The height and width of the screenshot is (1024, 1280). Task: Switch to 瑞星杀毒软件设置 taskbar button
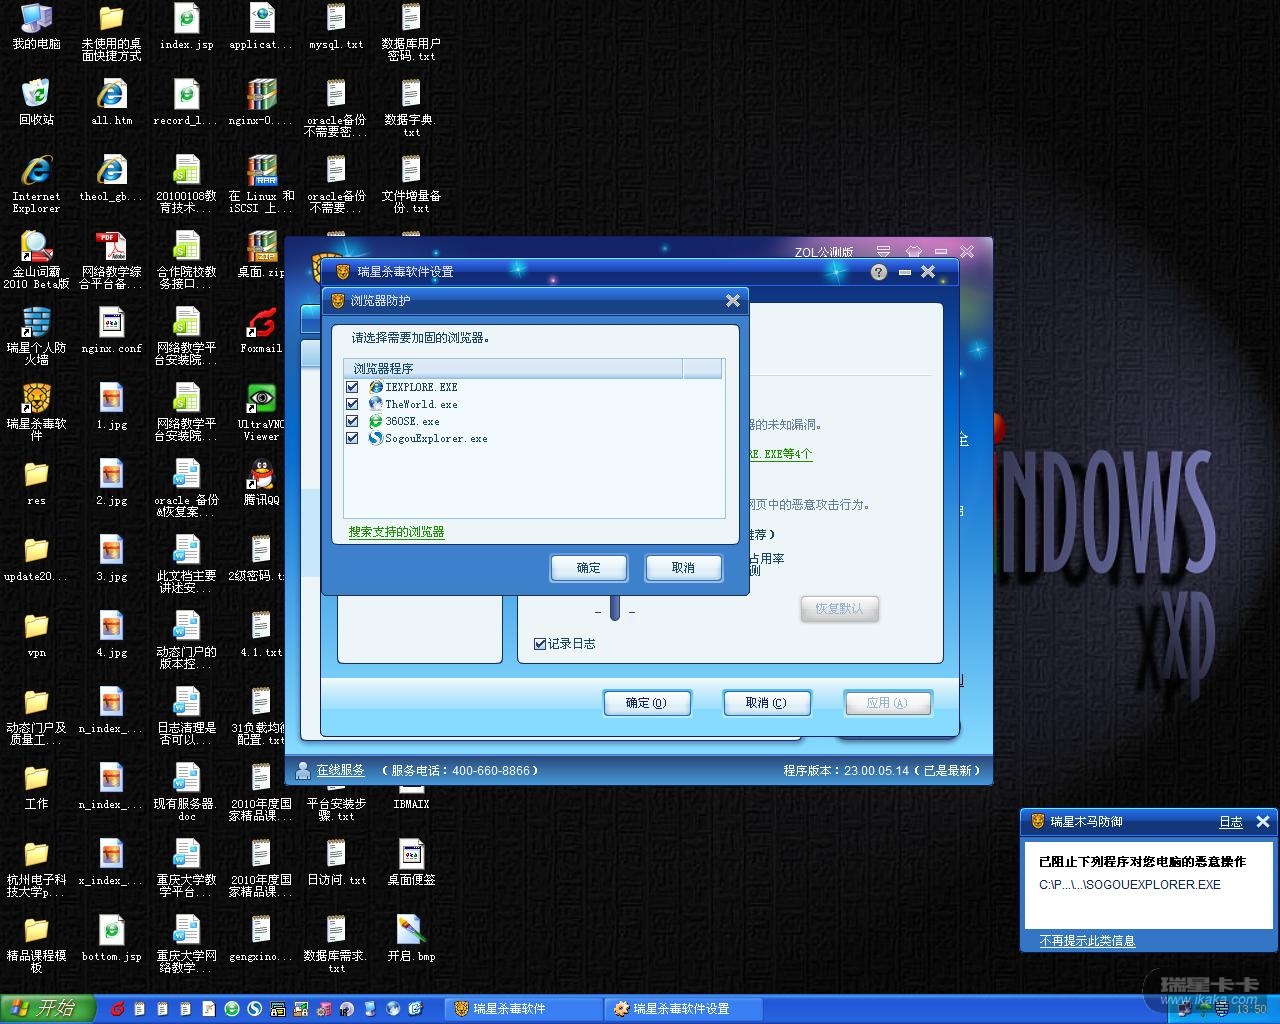tap(684, 1009)
